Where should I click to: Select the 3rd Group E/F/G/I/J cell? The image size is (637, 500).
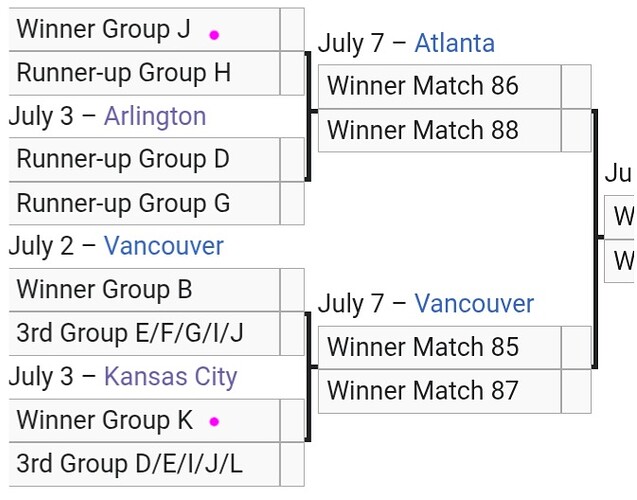[144, 333]
